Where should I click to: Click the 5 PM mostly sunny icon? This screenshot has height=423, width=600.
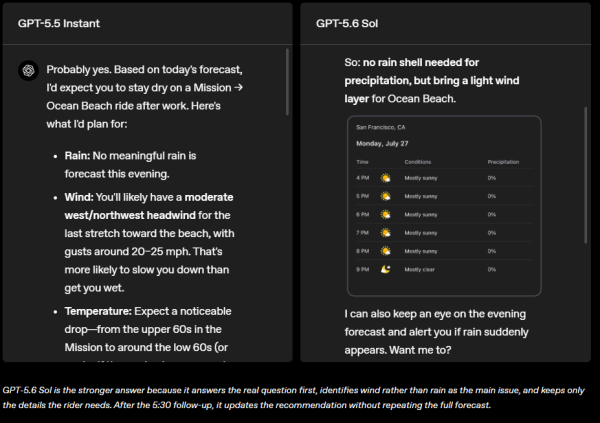coord(385,196)
